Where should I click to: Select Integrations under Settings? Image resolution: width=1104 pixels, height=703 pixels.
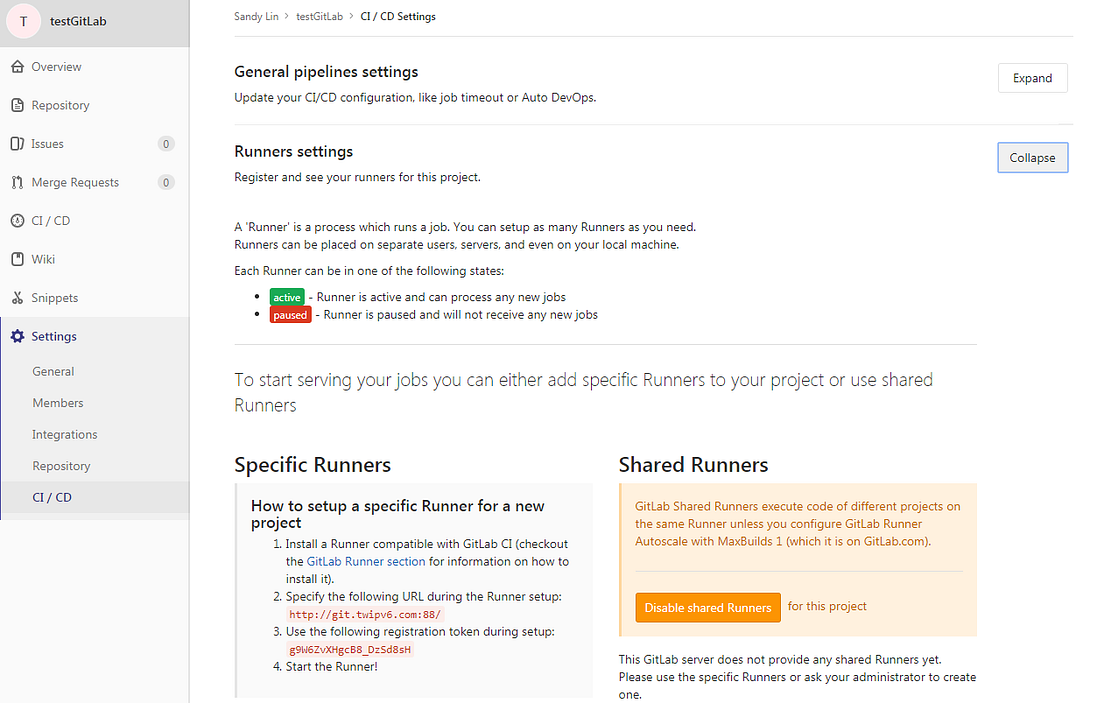65,435
